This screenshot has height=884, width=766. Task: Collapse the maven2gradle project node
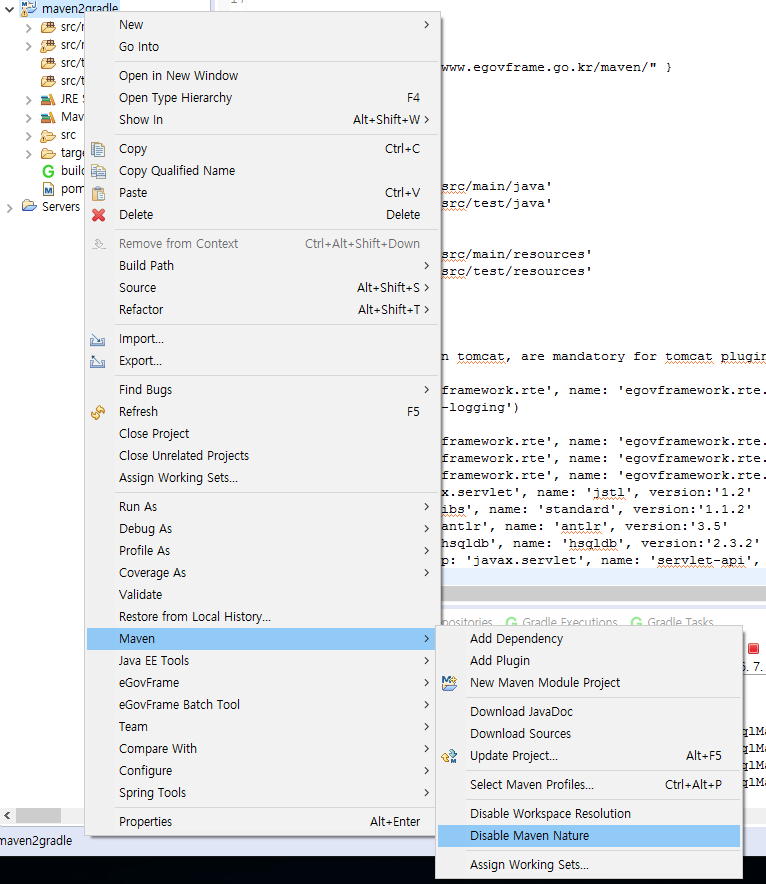[x=10, y=9]
